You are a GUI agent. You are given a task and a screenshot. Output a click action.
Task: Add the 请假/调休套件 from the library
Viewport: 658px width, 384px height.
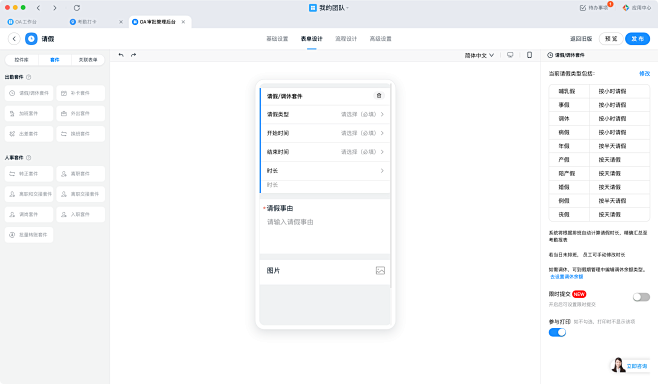(29, 93)
